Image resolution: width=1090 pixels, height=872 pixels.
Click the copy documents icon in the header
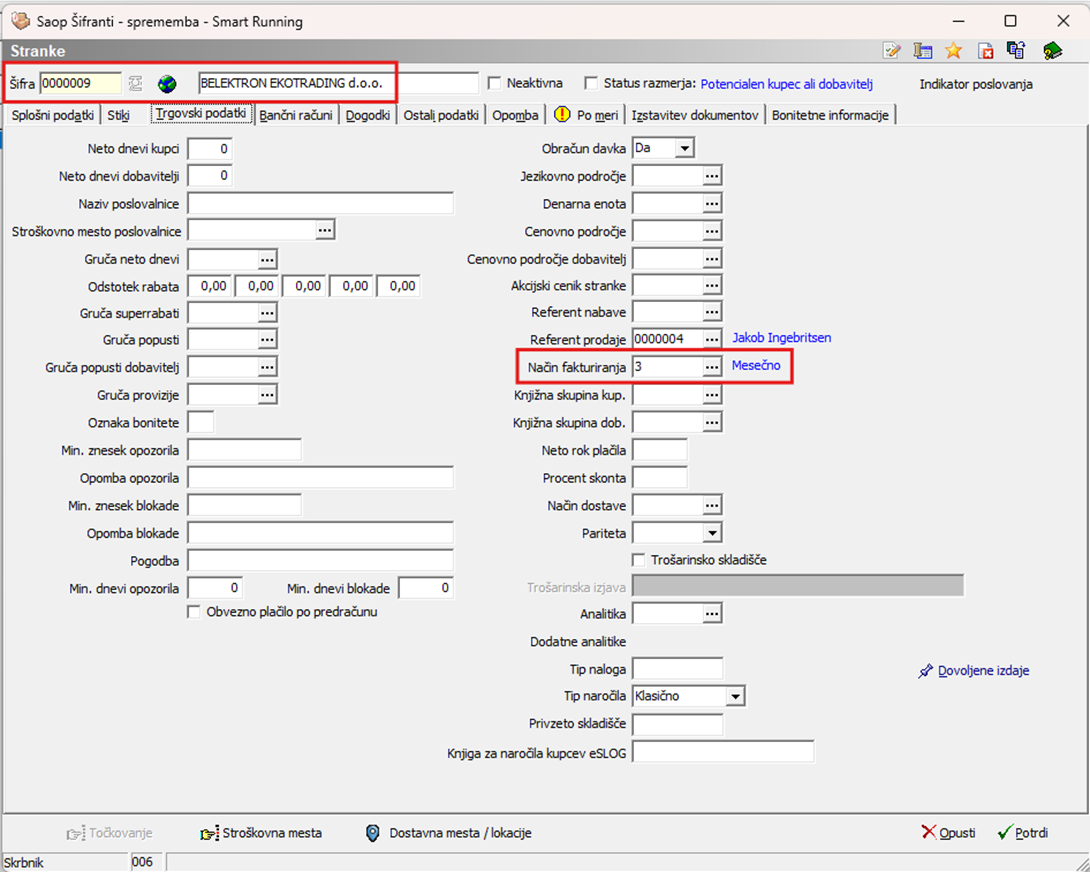pyautogui.click(x=1016, y=51)
